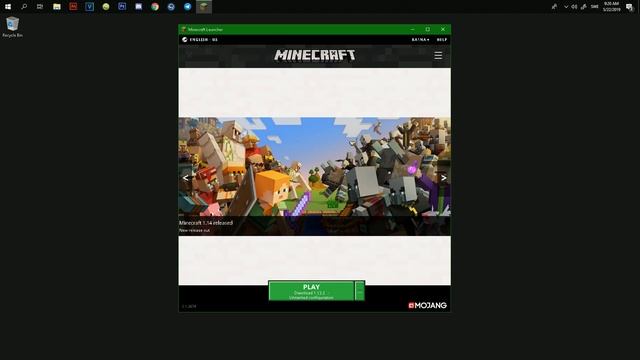640x360 pixels.
Task: Open Adobe Premiere from the taskbar
Action: click(122, 7)
